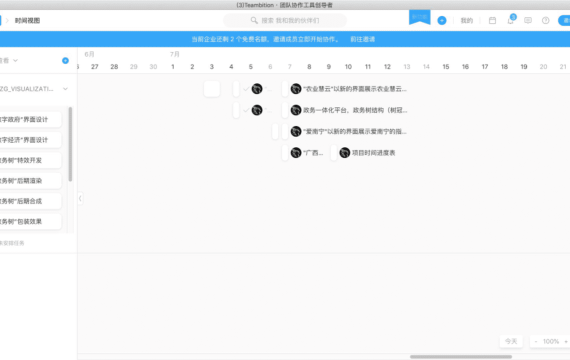Click the 前往邀请 link in the blue banner
The width and height of the screenshot is (570, 360).
point(362,39)
